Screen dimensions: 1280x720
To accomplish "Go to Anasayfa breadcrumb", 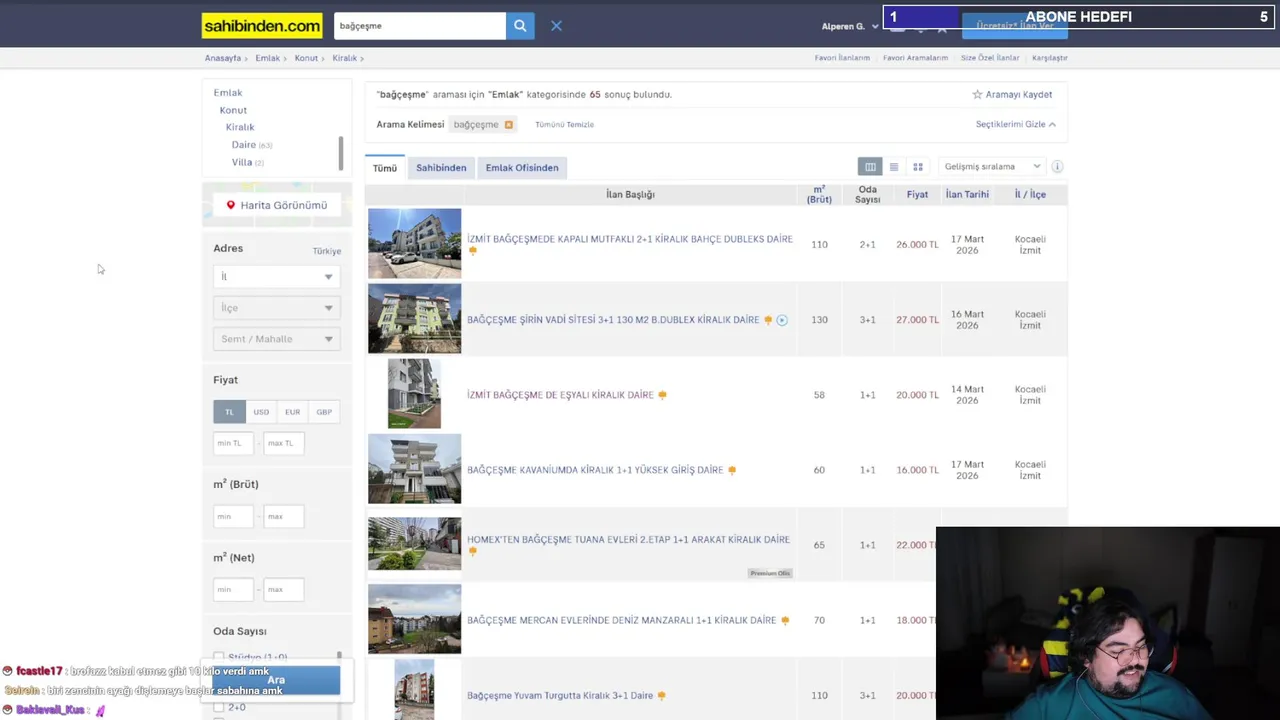I will pyautogui.click(x=223, y=58).
